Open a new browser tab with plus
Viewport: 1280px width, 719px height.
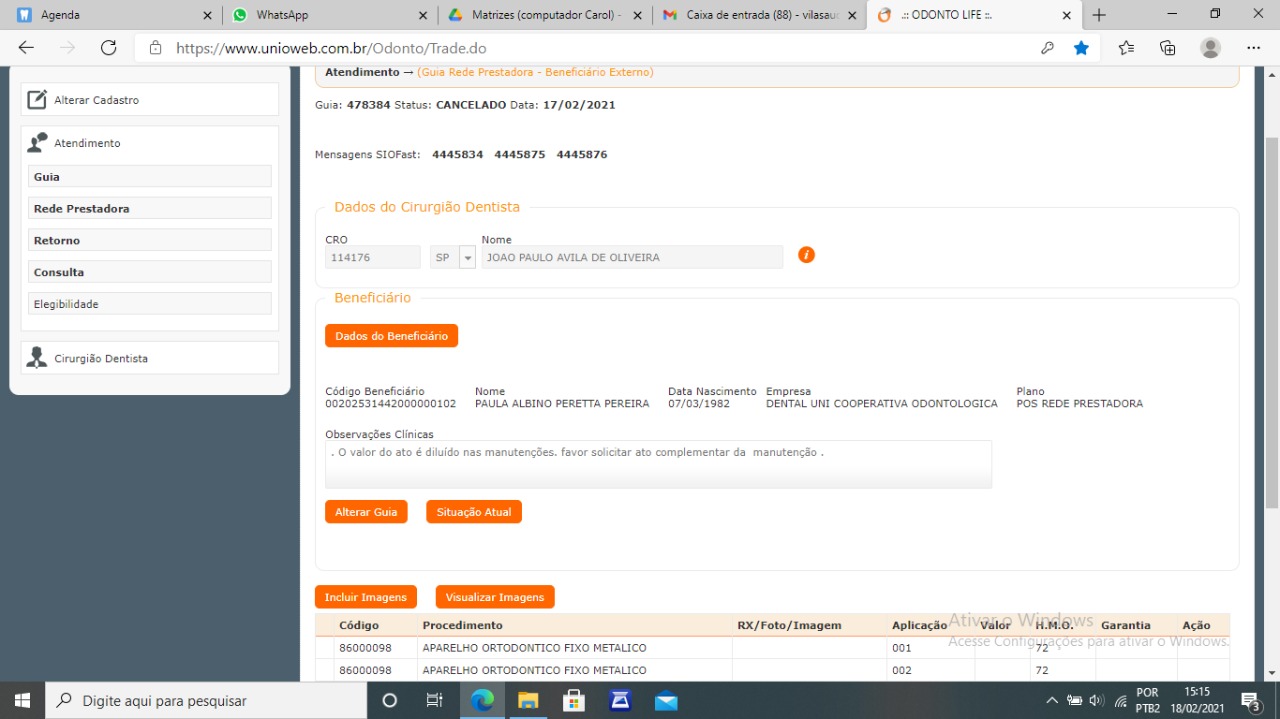point(1099,15)
